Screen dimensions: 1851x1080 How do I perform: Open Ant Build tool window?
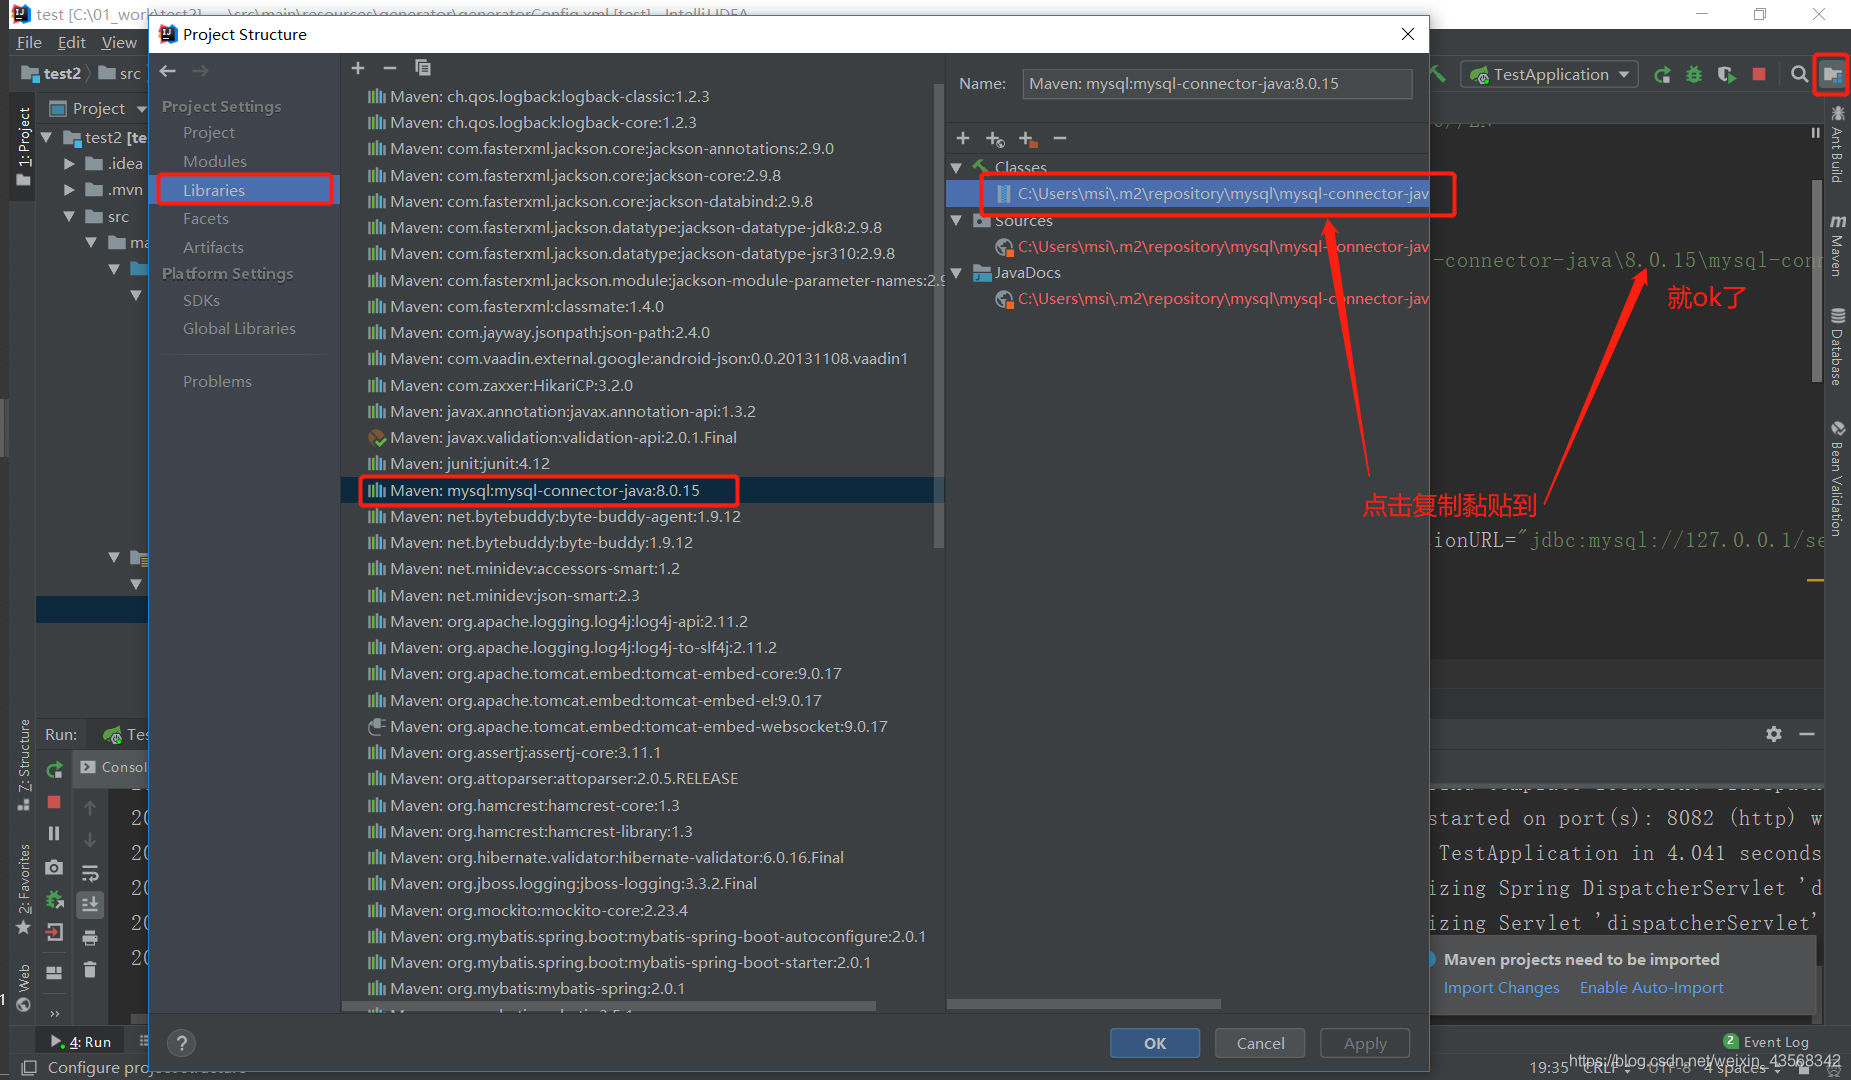tap(1837, 144)
